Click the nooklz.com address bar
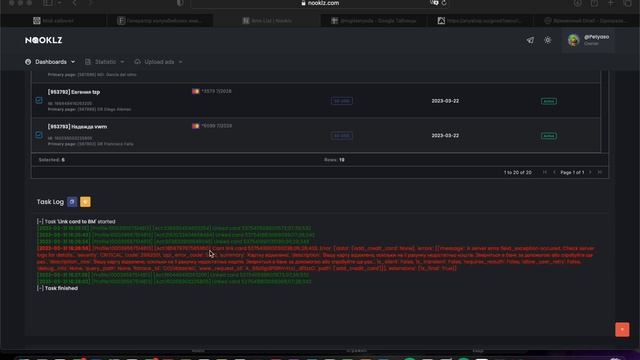 (320, 3)
